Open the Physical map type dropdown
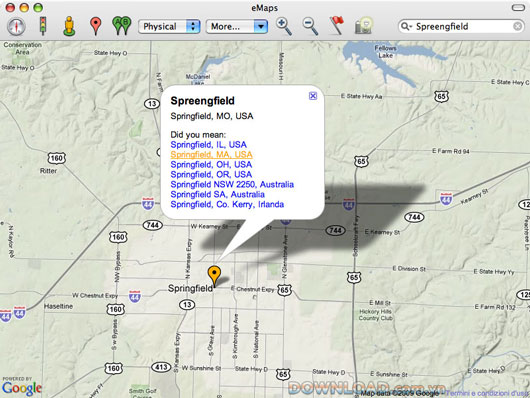The image size is (530, 398). pos(169,26)
